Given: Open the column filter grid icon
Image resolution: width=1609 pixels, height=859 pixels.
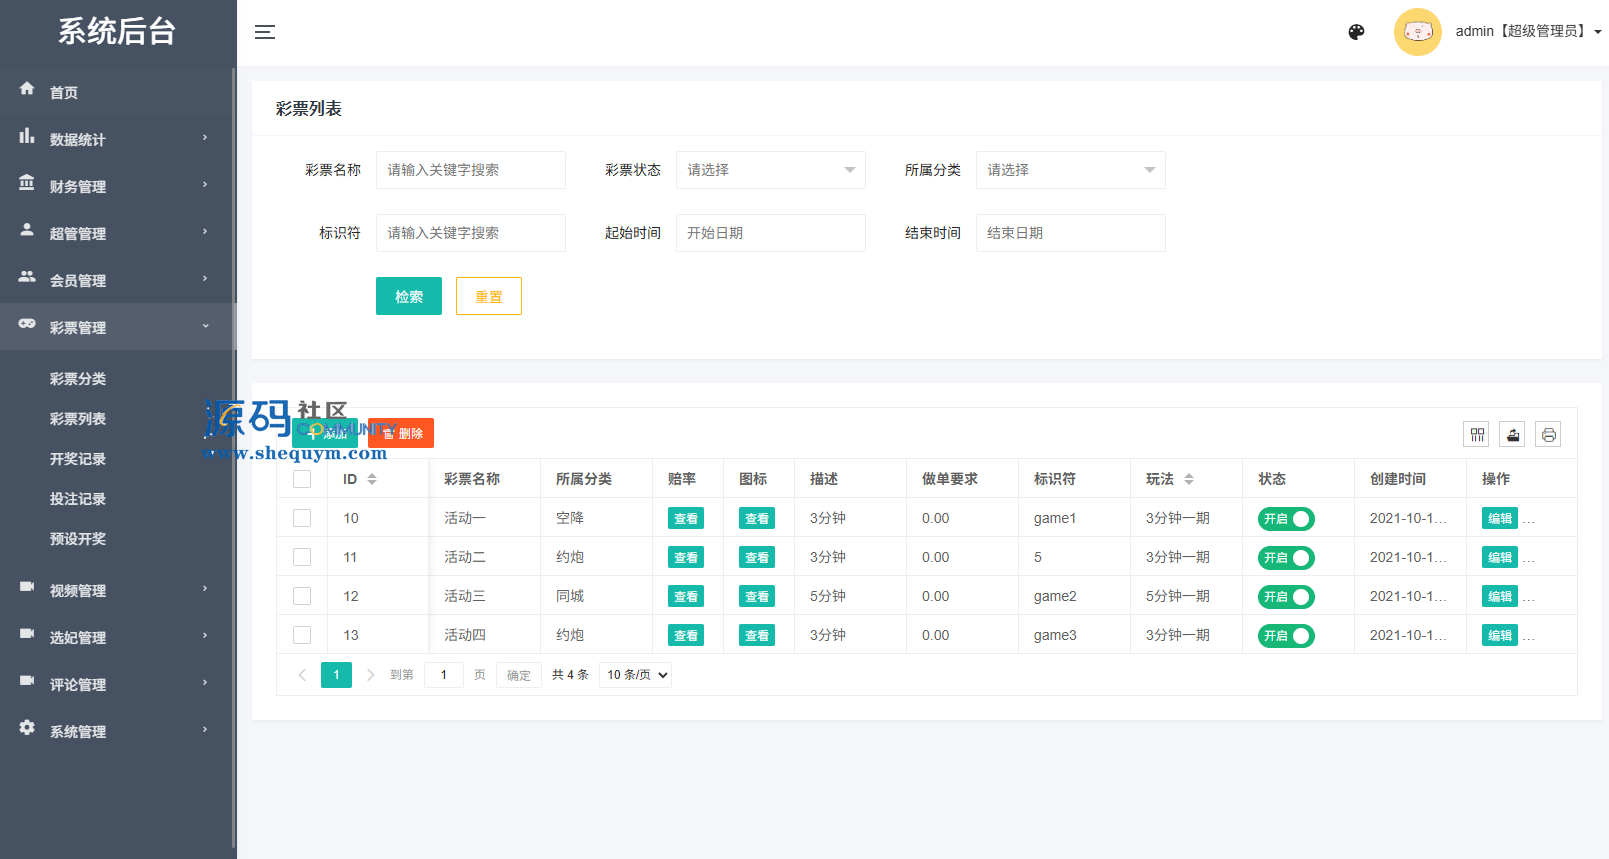Looking at the screenshot, I should tap(1476, 434).
